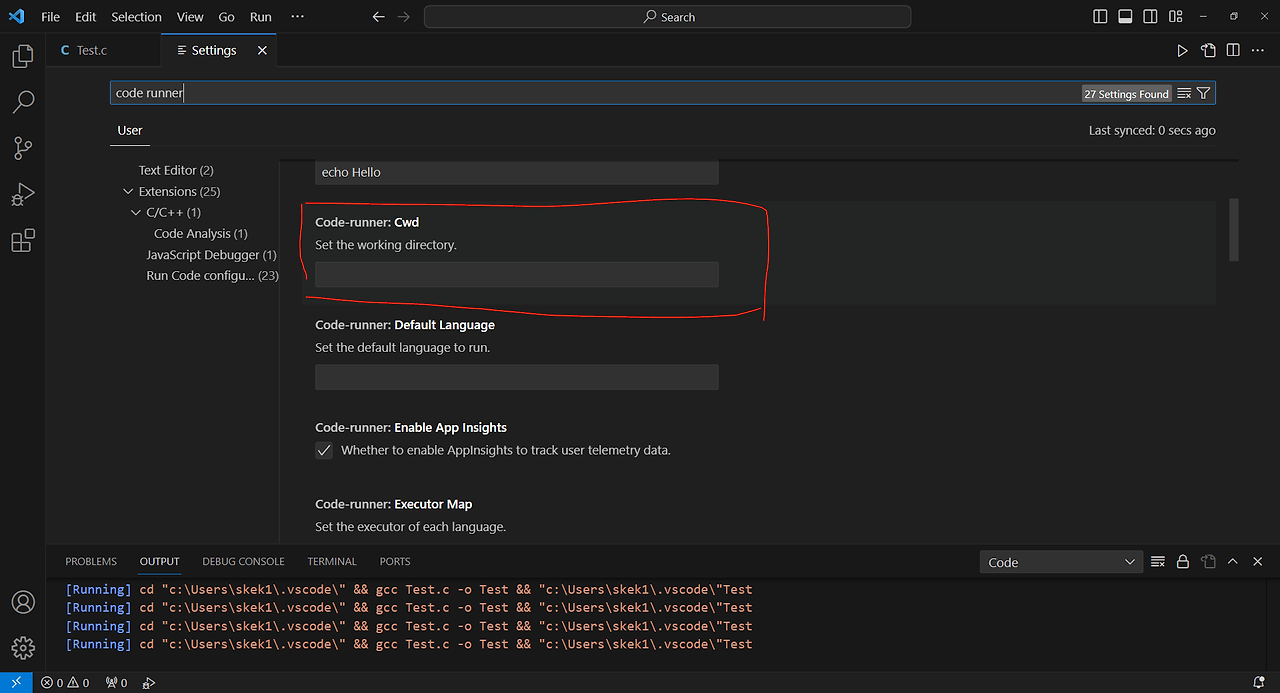The image size is (1280, 693).
Task: Maximize the bottom panel with chevron
Action: (1233, 562)
